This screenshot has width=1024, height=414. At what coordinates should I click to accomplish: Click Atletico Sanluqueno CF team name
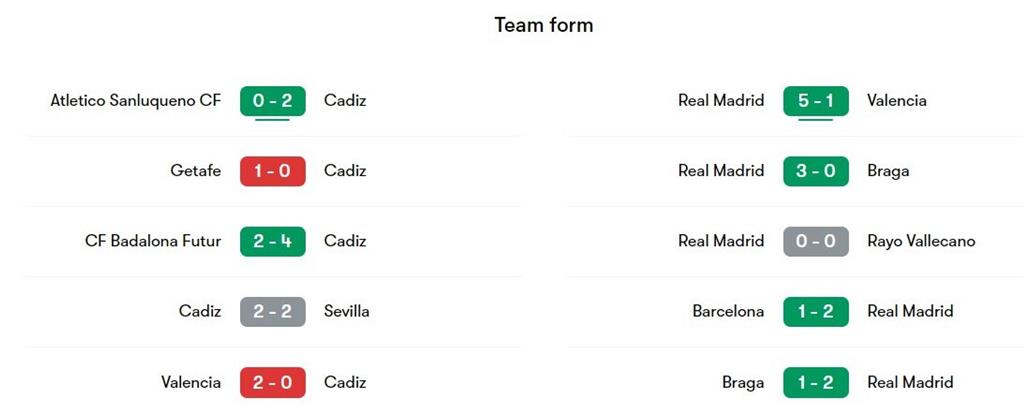[135, 101]
